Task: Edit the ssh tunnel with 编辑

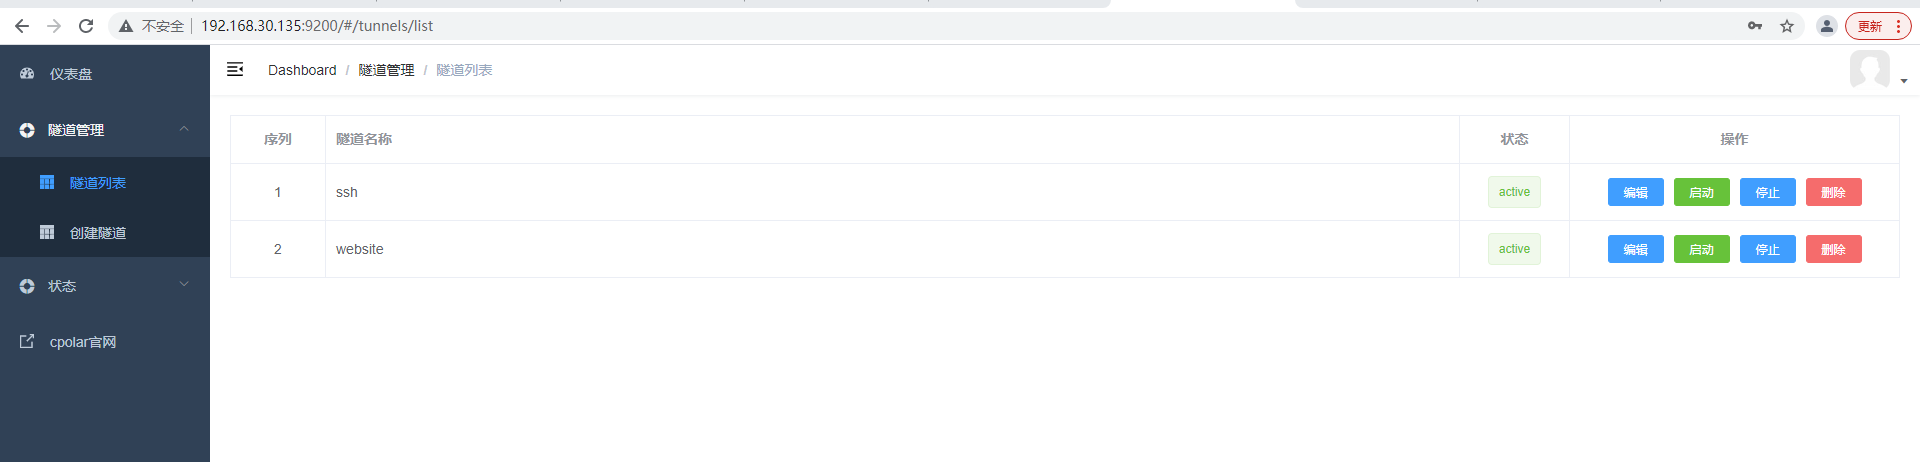Action: 1636,192
